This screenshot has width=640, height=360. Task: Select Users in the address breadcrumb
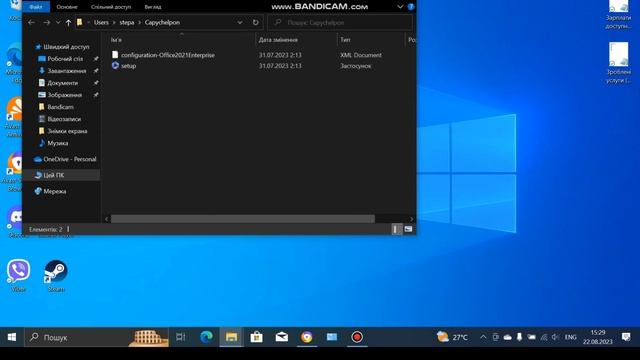(x=101, y=22)
